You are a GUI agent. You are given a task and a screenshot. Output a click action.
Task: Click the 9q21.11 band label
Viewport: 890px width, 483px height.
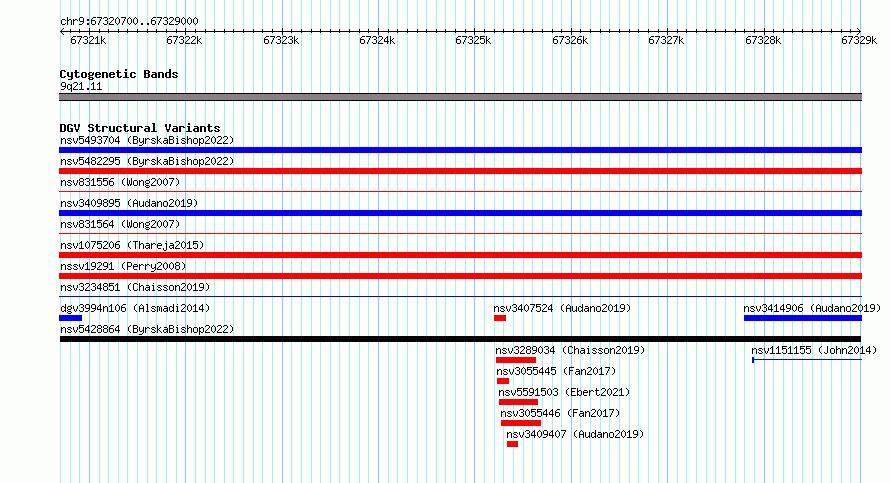81,86
